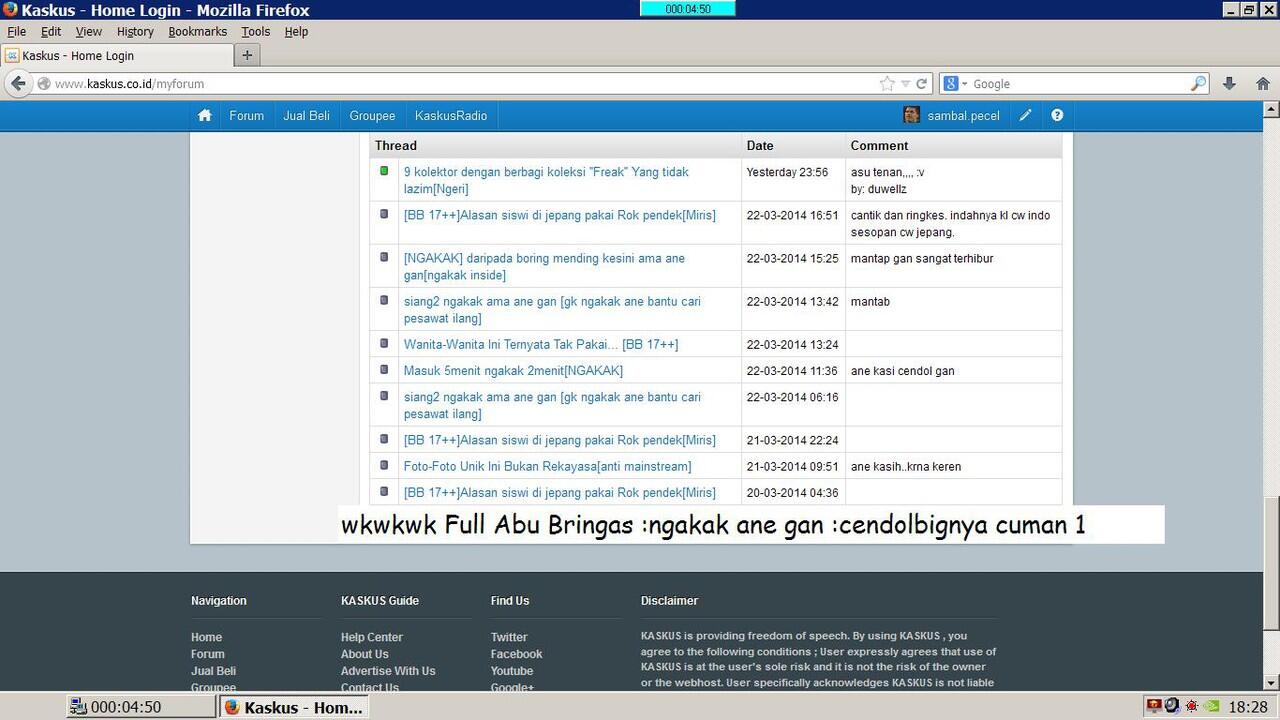
Task: Click the Thread column header
Action: tap(396, 145)
